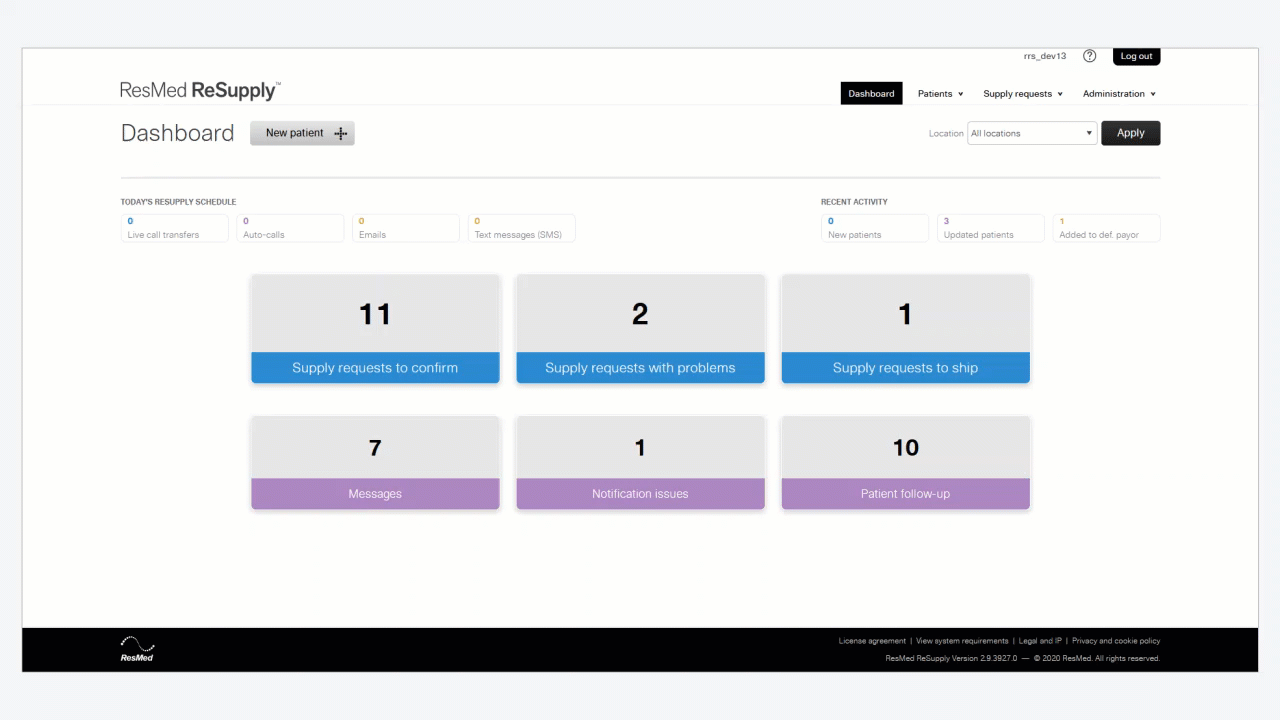1280x720 pixels.
Task: Open the Patient follow-up tile
Action: click(905, 463)
